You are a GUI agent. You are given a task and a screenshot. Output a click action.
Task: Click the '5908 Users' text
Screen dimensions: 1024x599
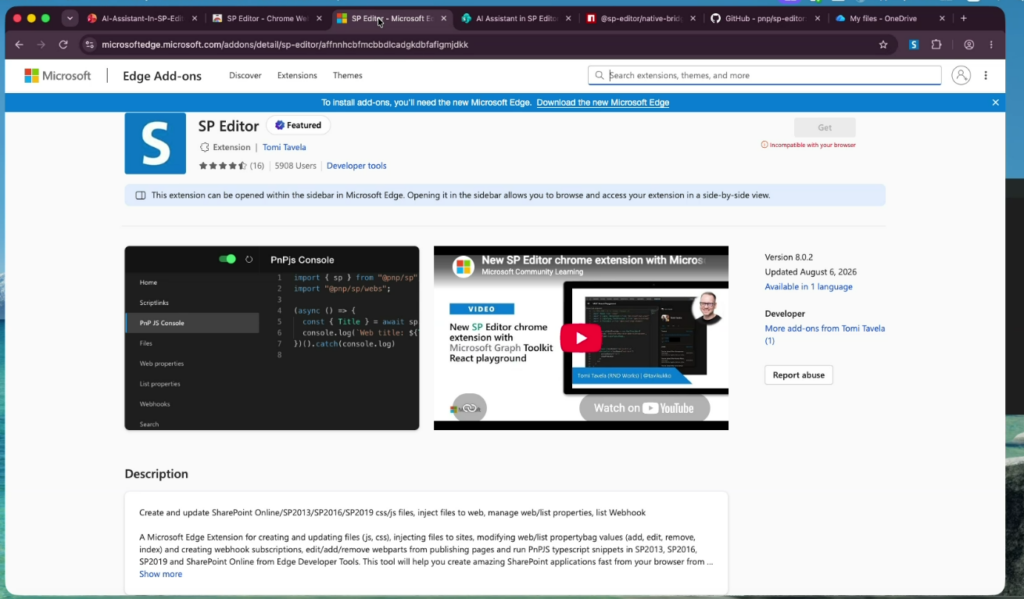tap(295, 166)
